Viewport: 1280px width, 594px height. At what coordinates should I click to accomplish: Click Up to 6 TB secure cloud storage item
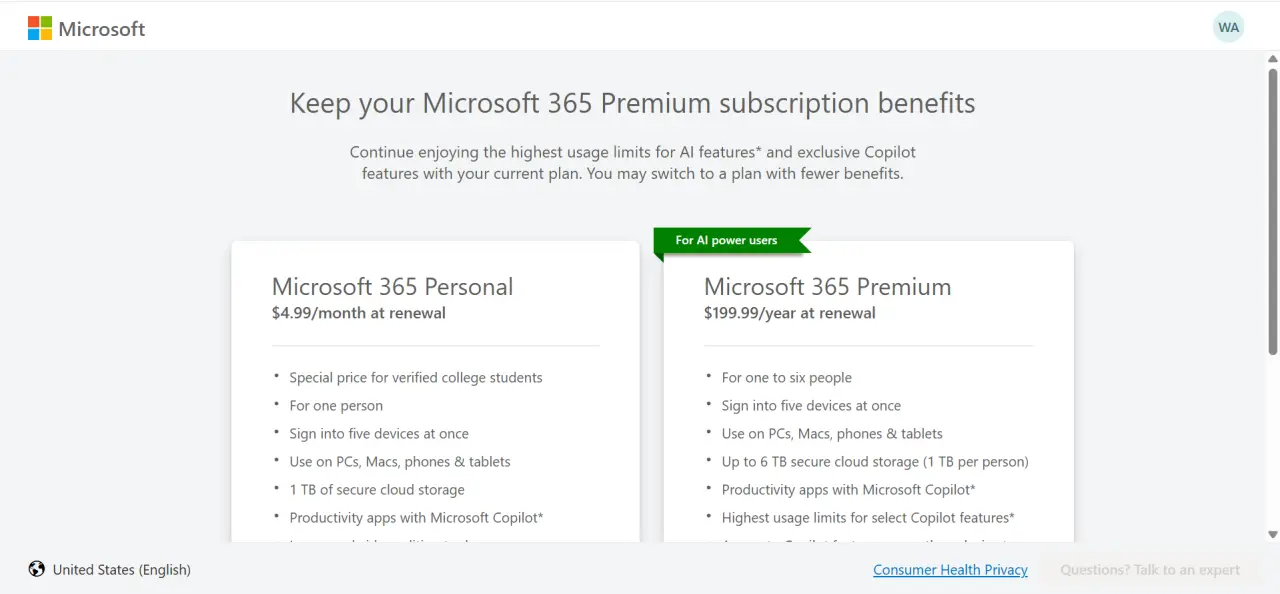tap(875, 461)
